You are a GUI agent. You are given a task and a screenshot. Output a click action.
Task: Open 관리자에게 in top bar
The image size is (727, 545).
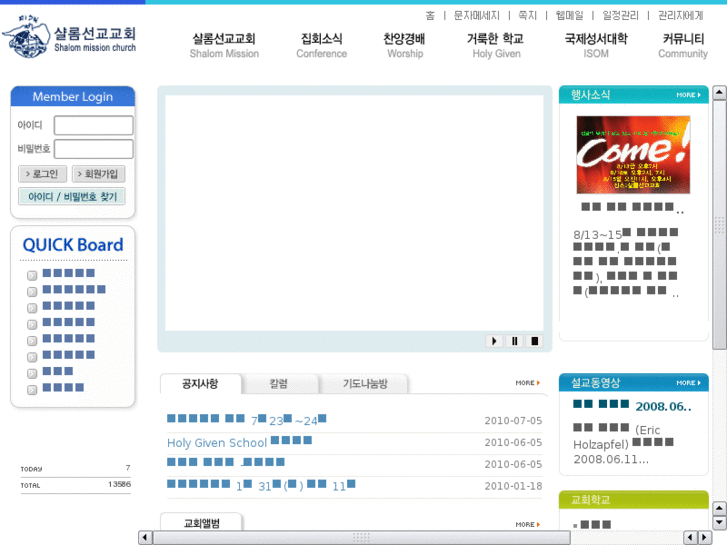point(681,16)
